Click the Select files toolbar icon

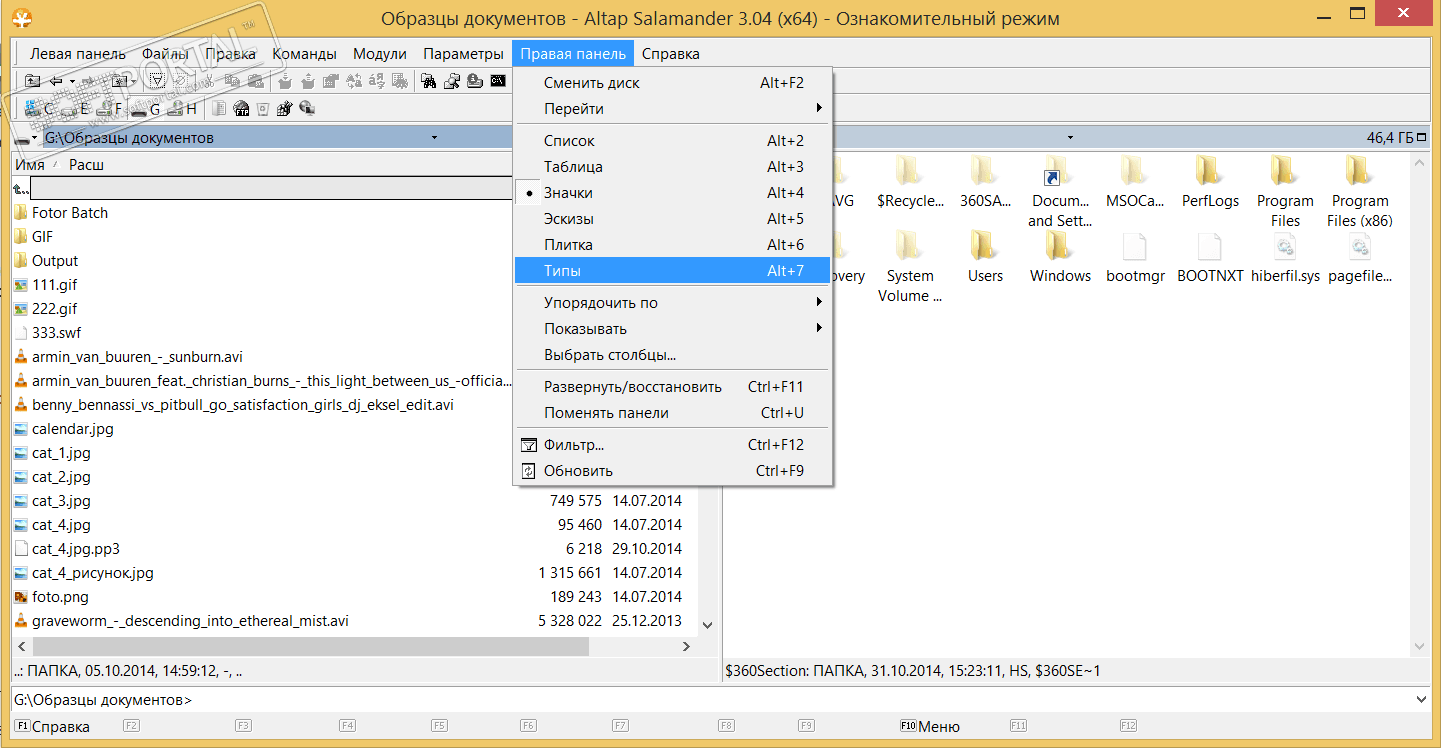pyautogui.click(x=156, y=81)
